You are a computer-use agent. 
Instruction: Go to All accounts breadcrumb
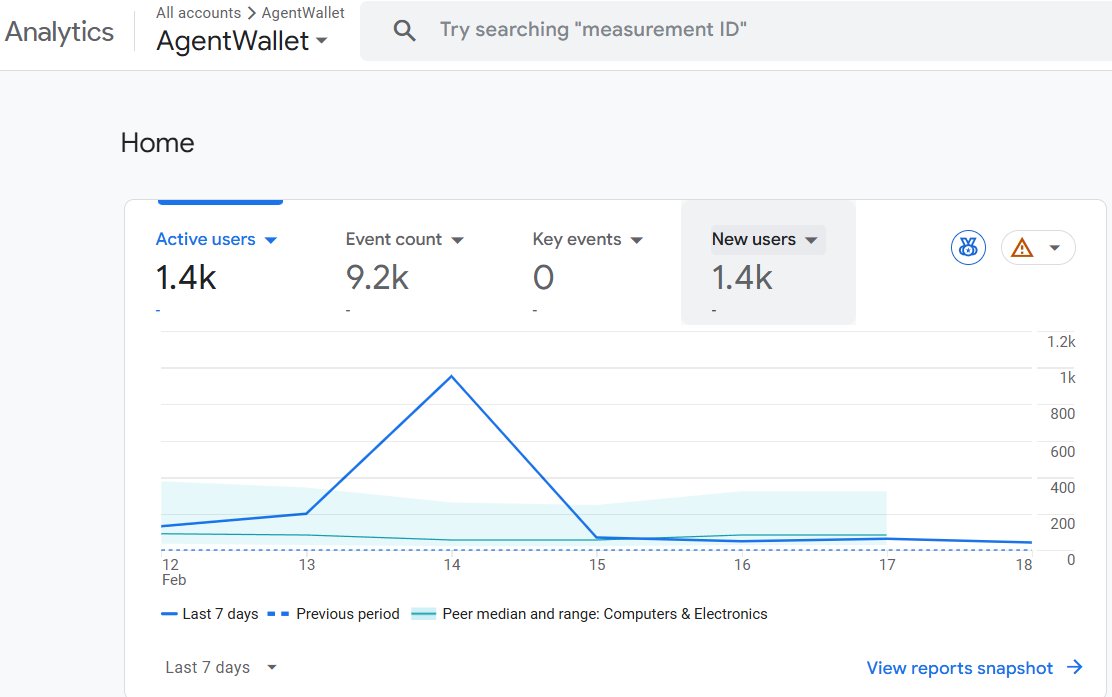[199, 13]
